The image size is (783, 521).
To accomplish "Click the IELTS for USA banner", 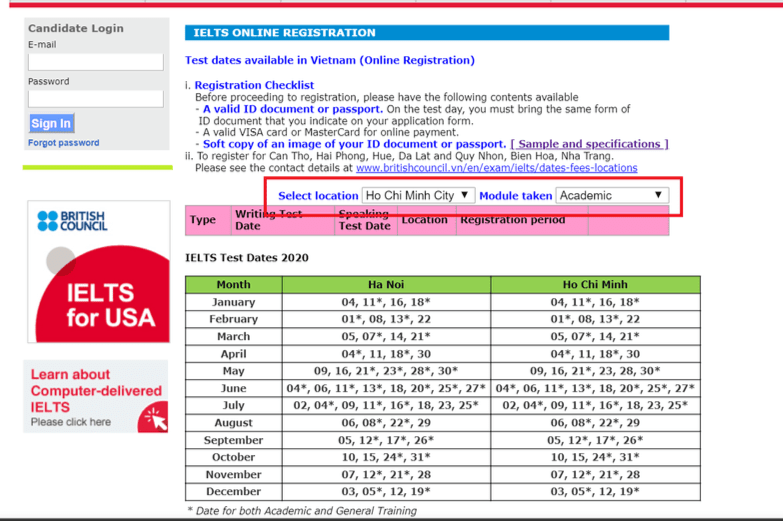I will click(99, 272).
